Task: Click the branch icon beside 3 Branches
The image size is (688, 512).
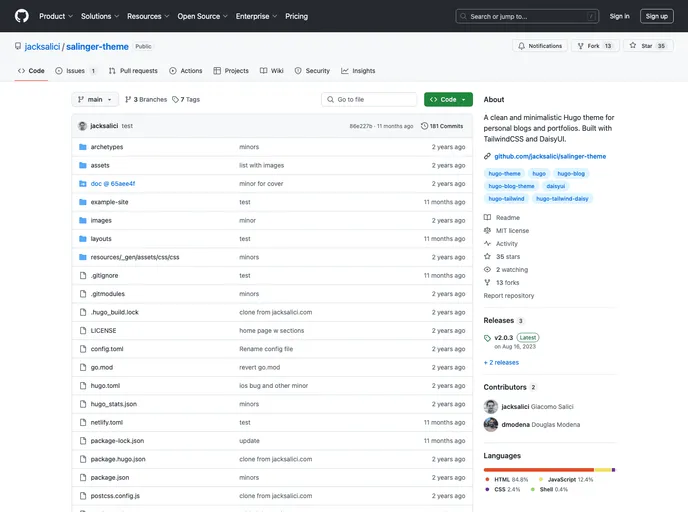Action: click(x=128, y=100)
